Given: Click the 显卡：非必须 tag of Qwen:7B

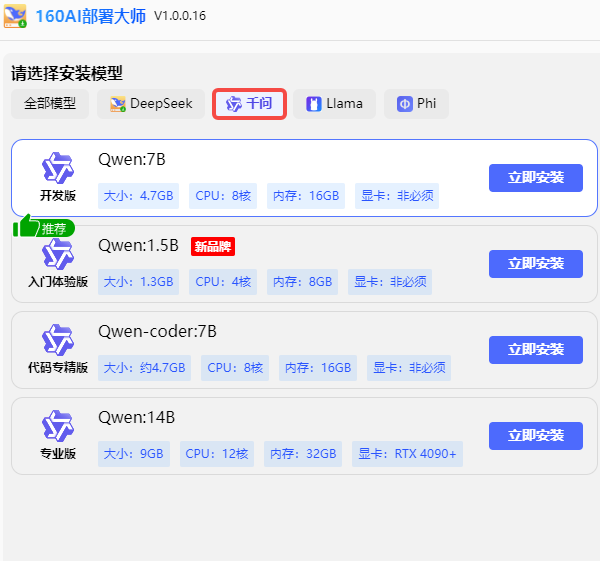Looking at the screenshot, I should coord(397,196).
